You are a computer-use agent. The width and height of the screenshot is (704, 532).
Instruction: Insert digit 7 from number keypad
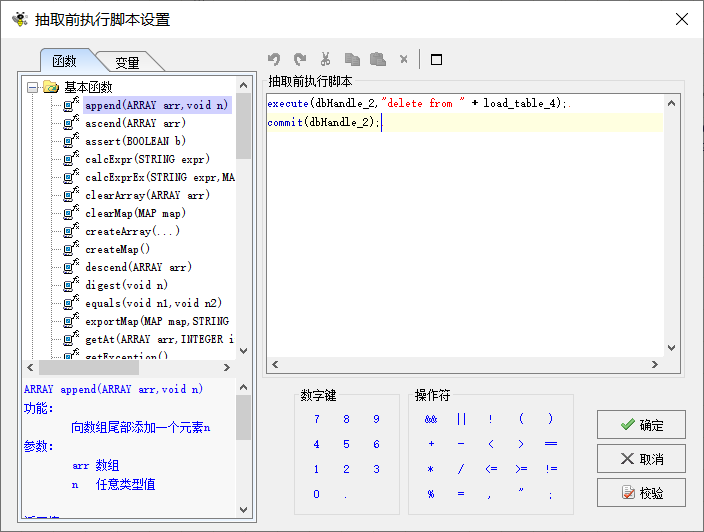317,419
